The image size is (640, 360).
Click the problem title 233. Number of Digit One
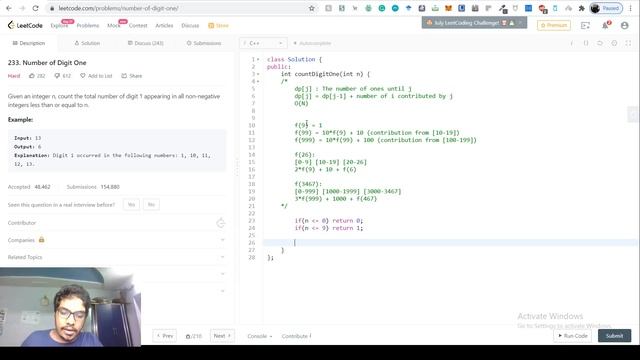pos(47,62)
